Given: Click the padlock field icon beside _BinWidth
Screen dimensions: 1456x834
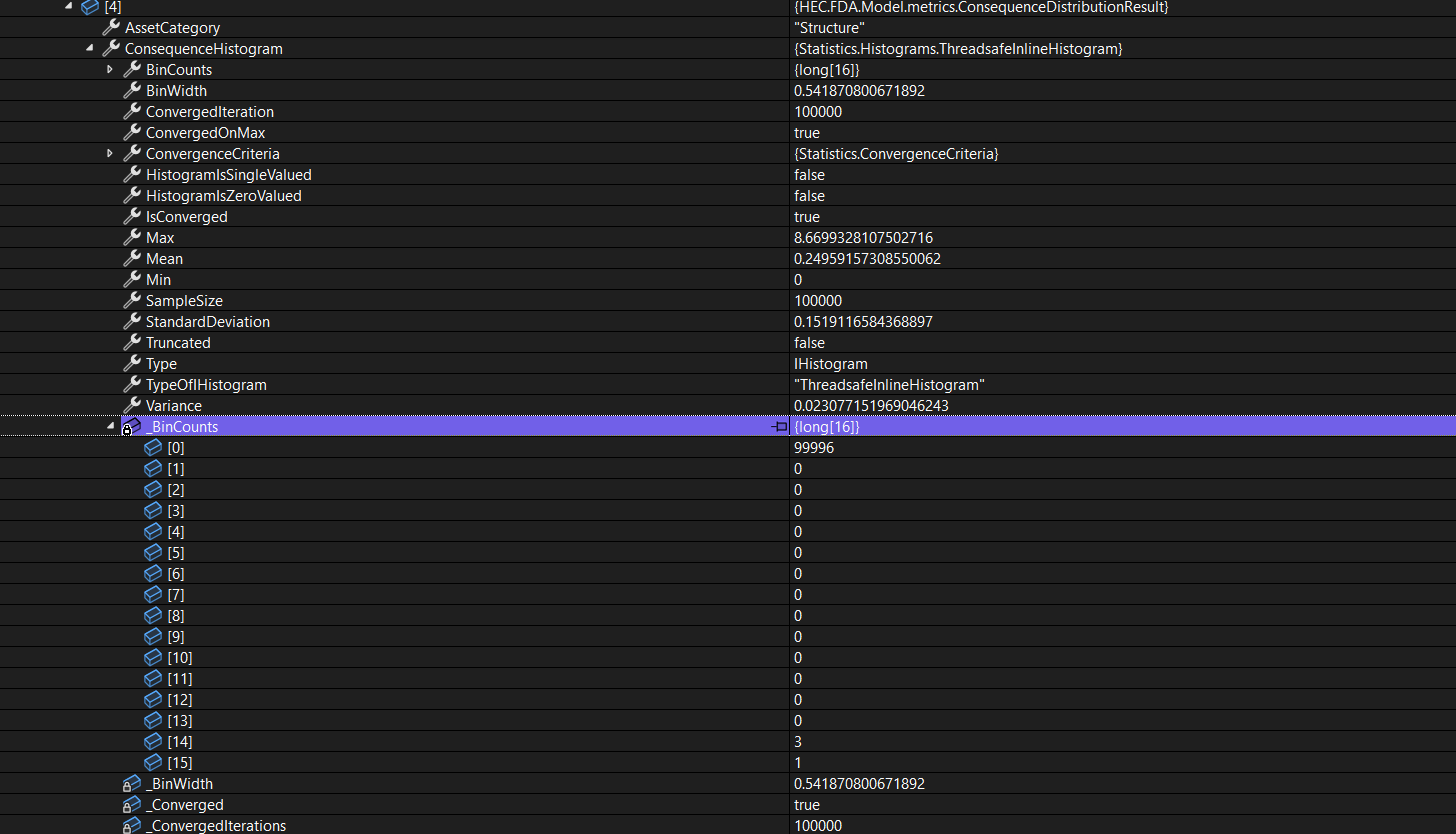Looking at the screenshot, I should pos(132,783).
